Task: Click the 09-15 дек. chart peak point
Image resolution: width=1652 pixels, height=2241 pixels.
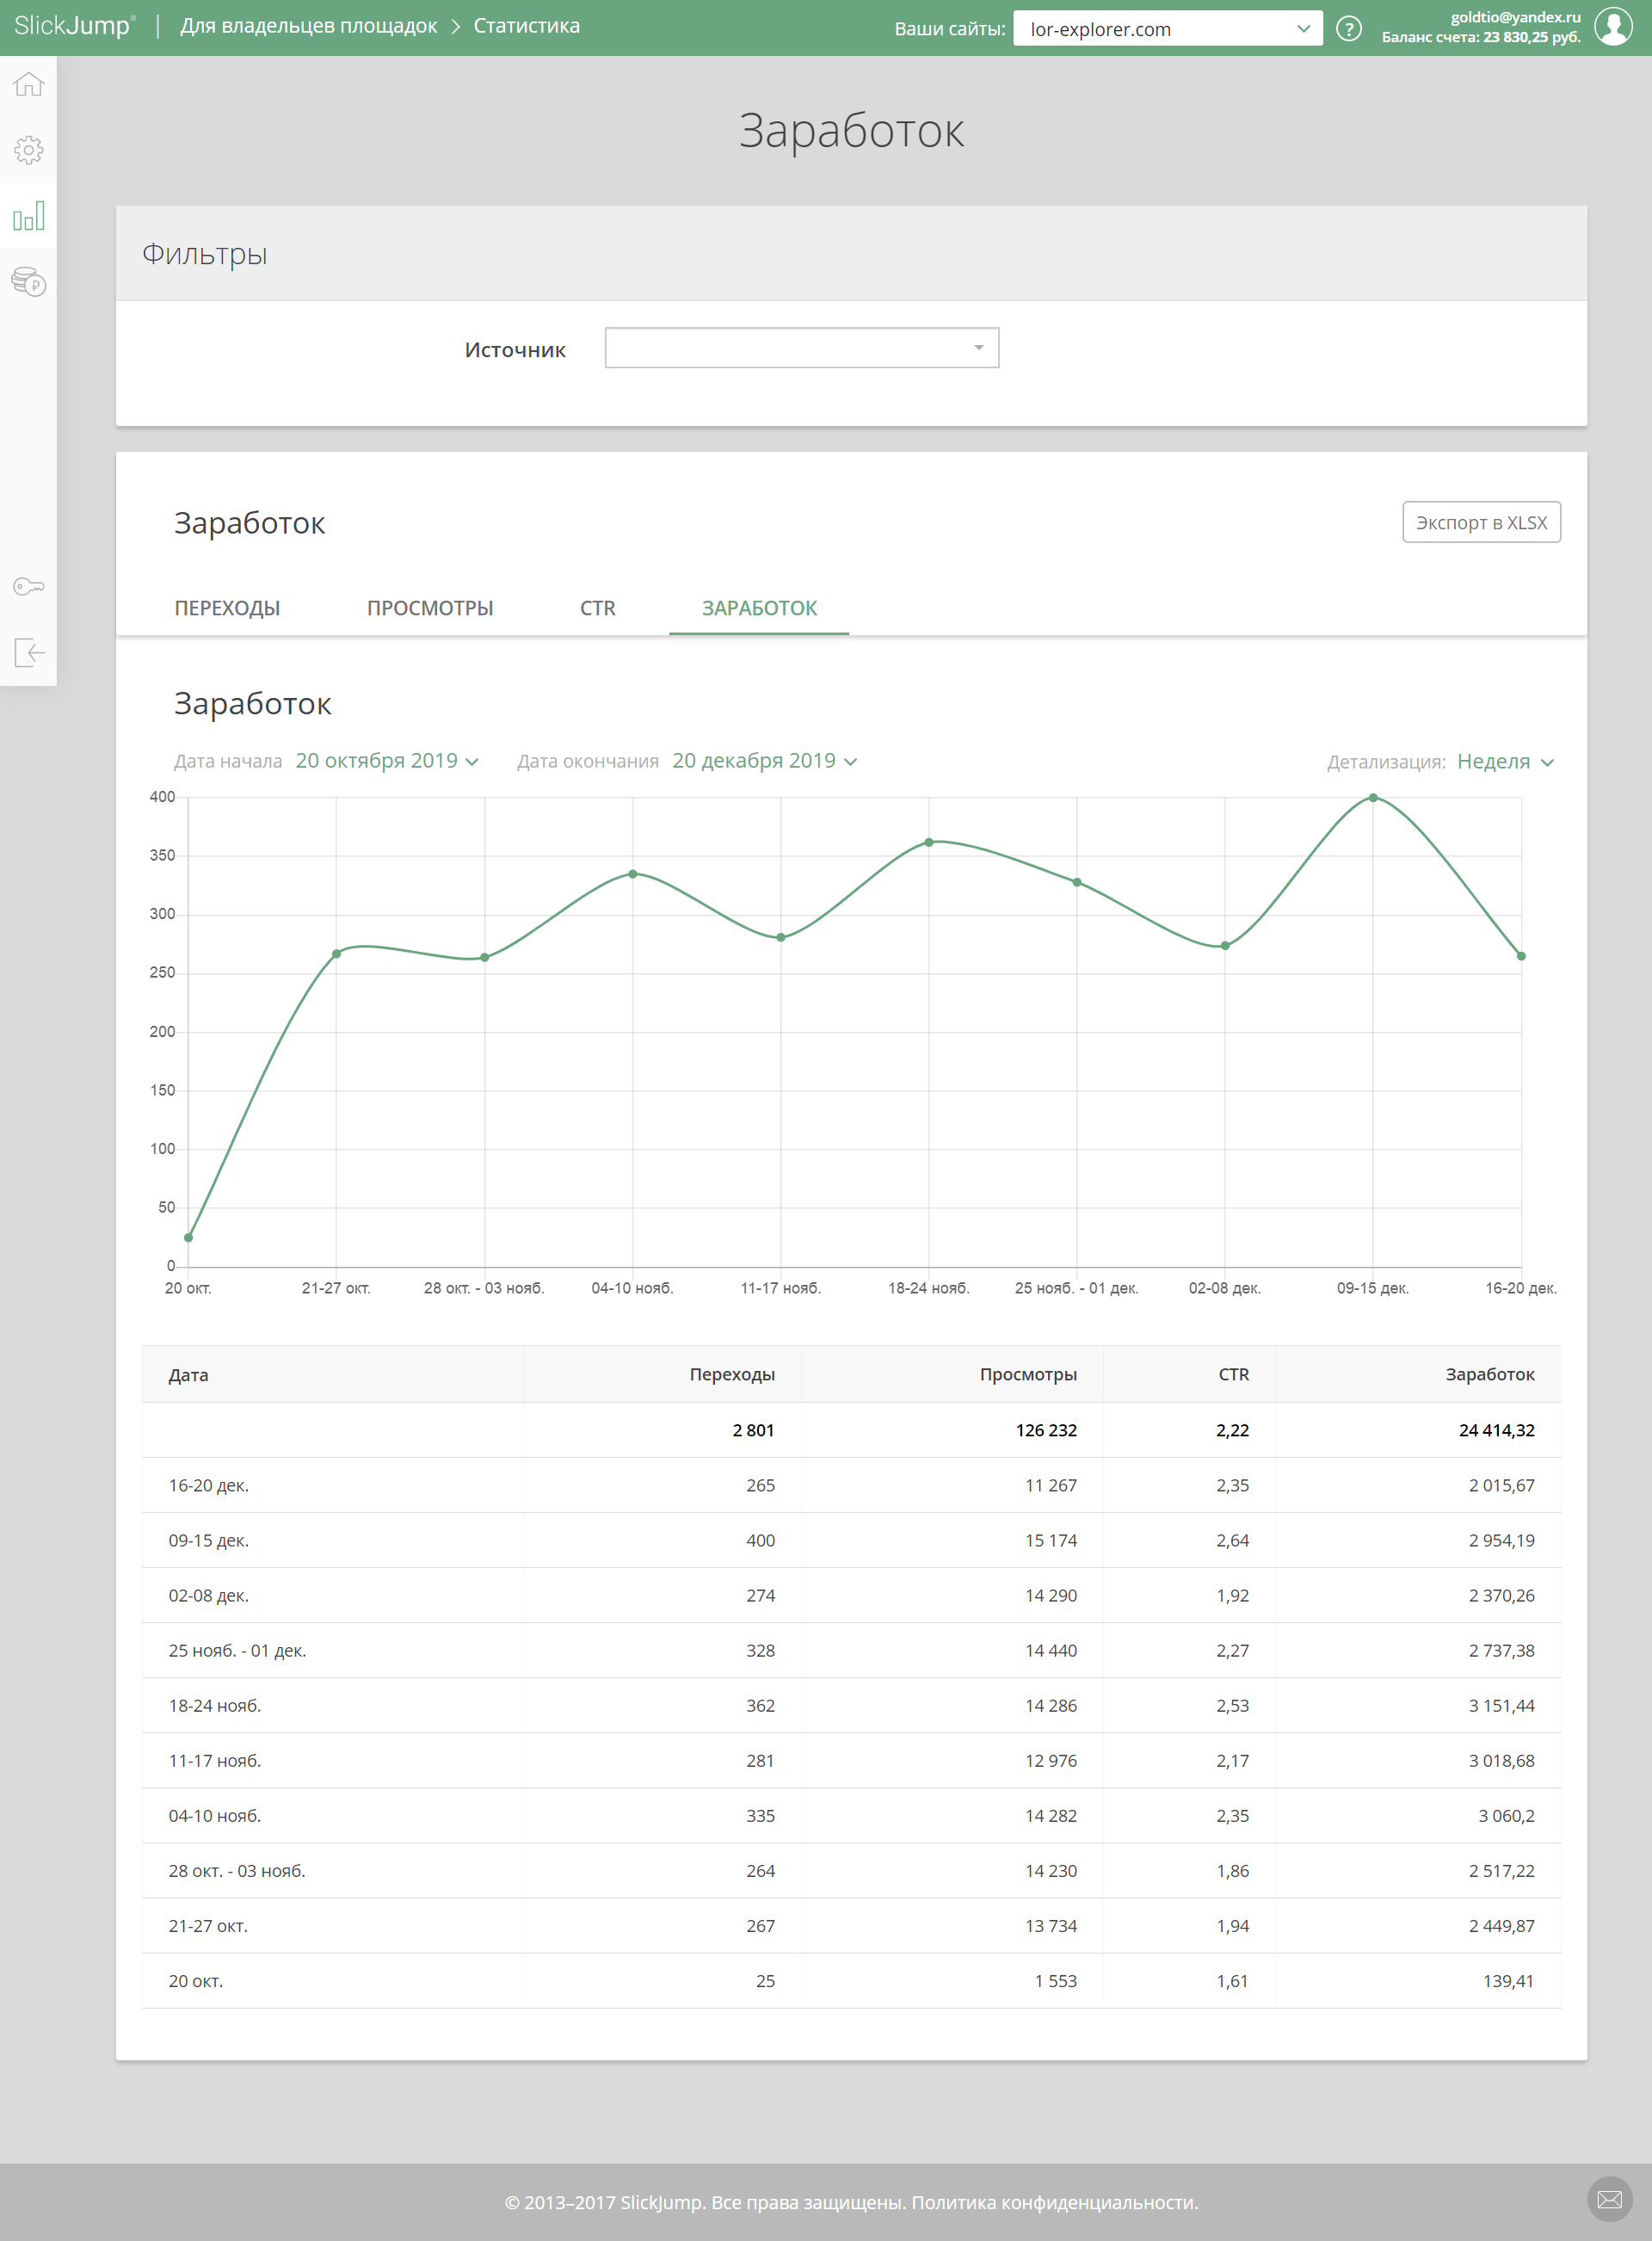Action: coord(1372,798)
